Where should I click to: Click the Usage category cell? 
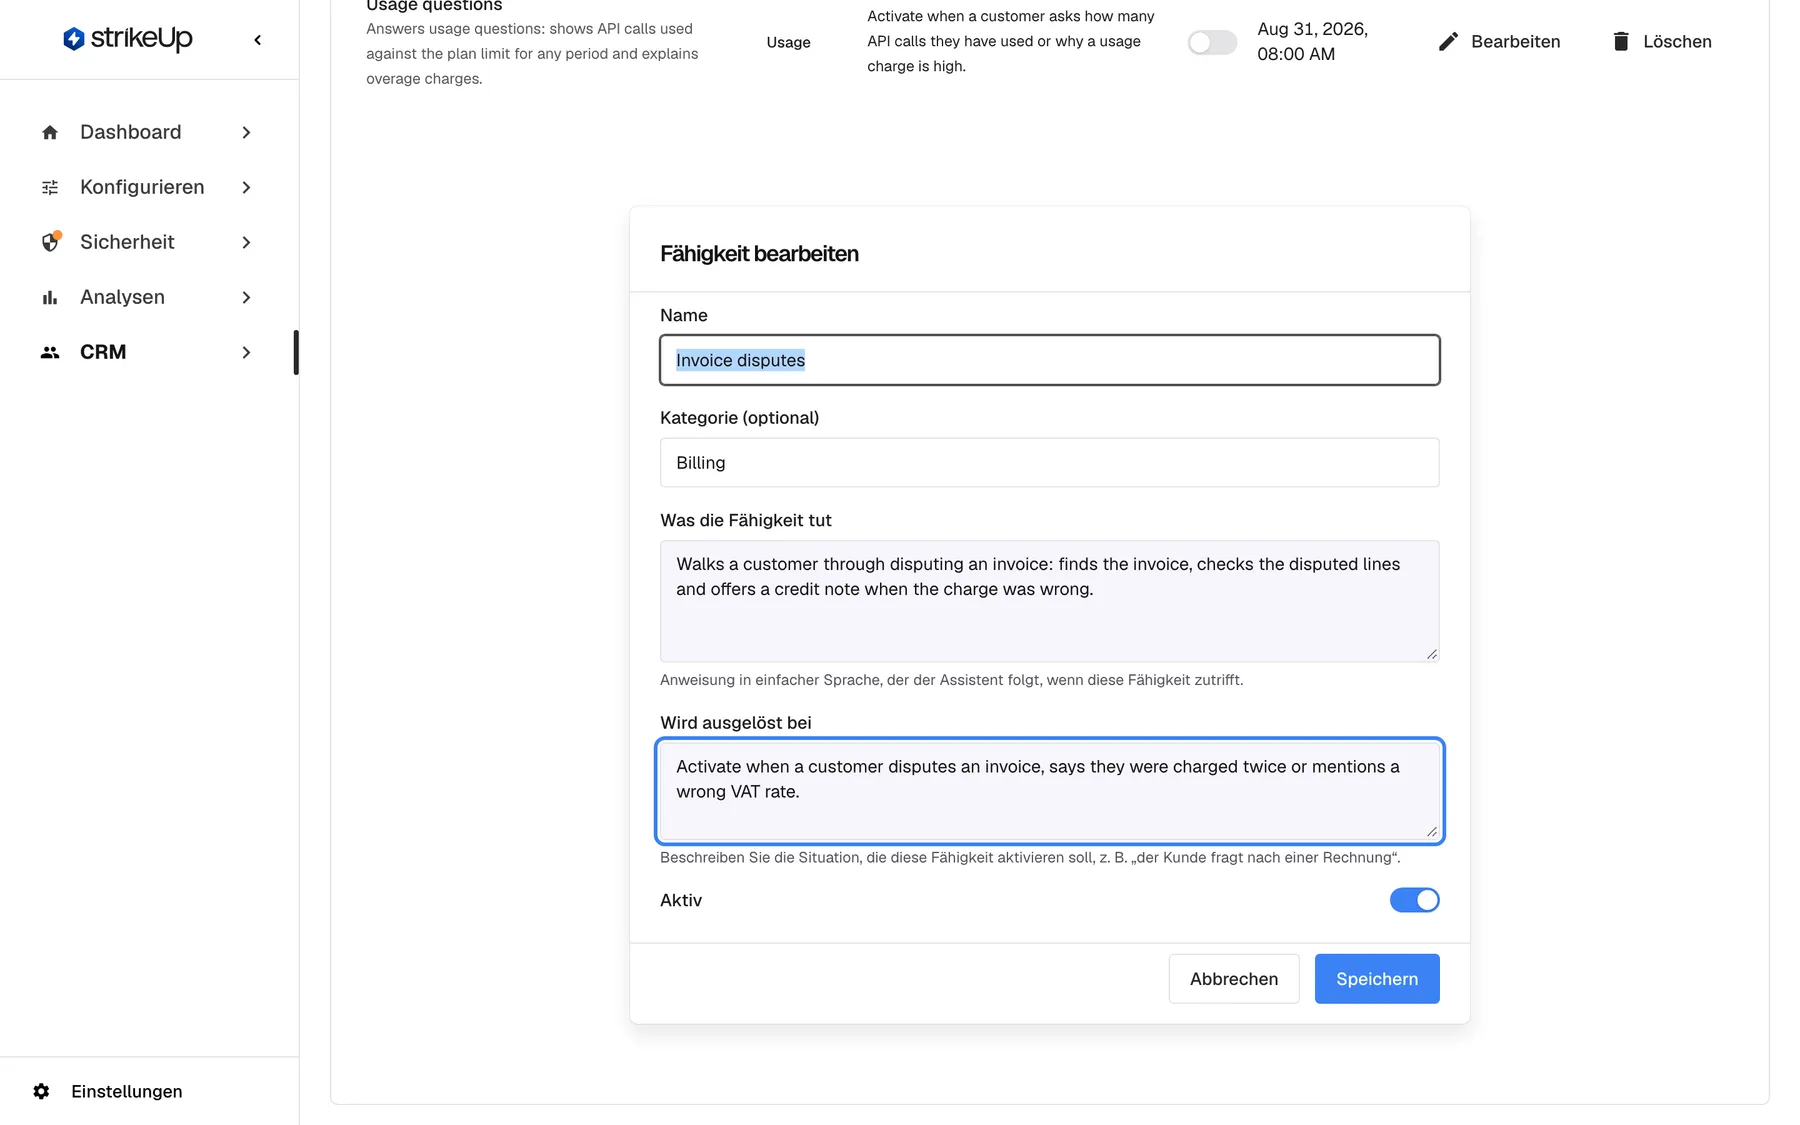coord(788,42)
